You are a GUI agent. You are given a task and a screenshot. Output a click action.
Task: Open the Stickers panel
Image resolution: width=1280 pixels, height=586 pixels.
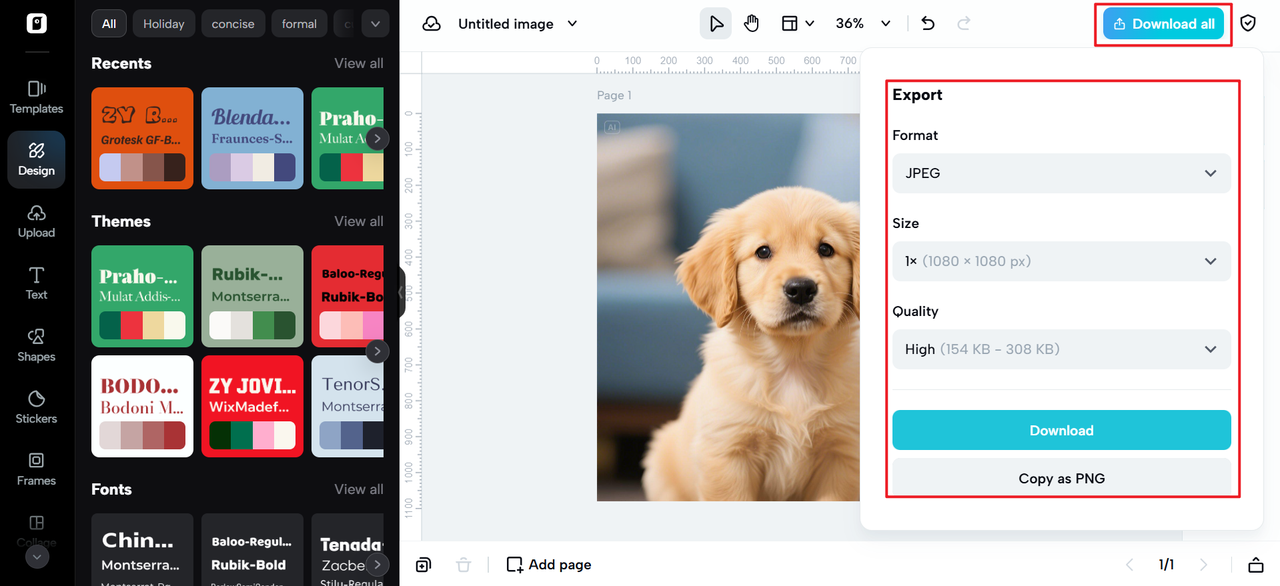pos(36,406)
